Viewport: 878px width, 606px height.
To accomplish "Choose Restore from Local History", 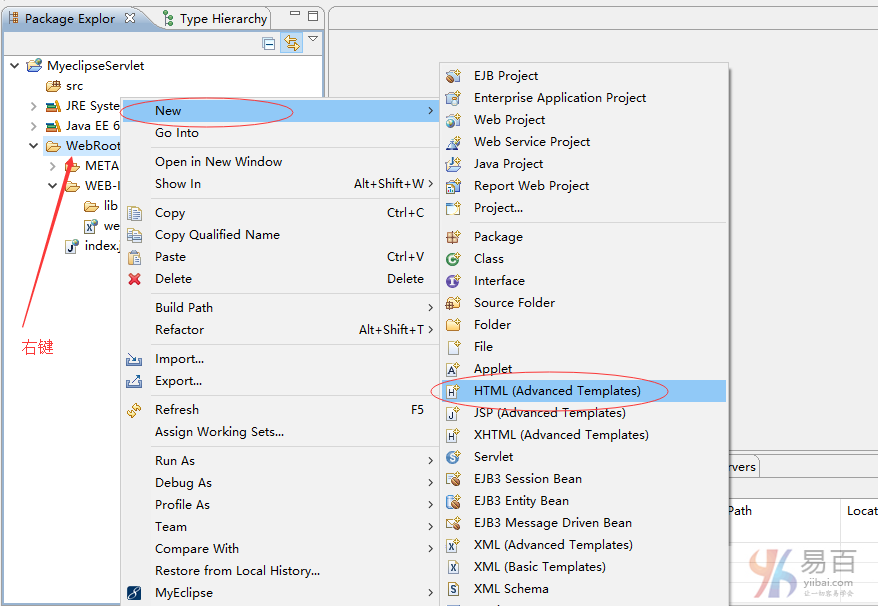I will (237, 571).
